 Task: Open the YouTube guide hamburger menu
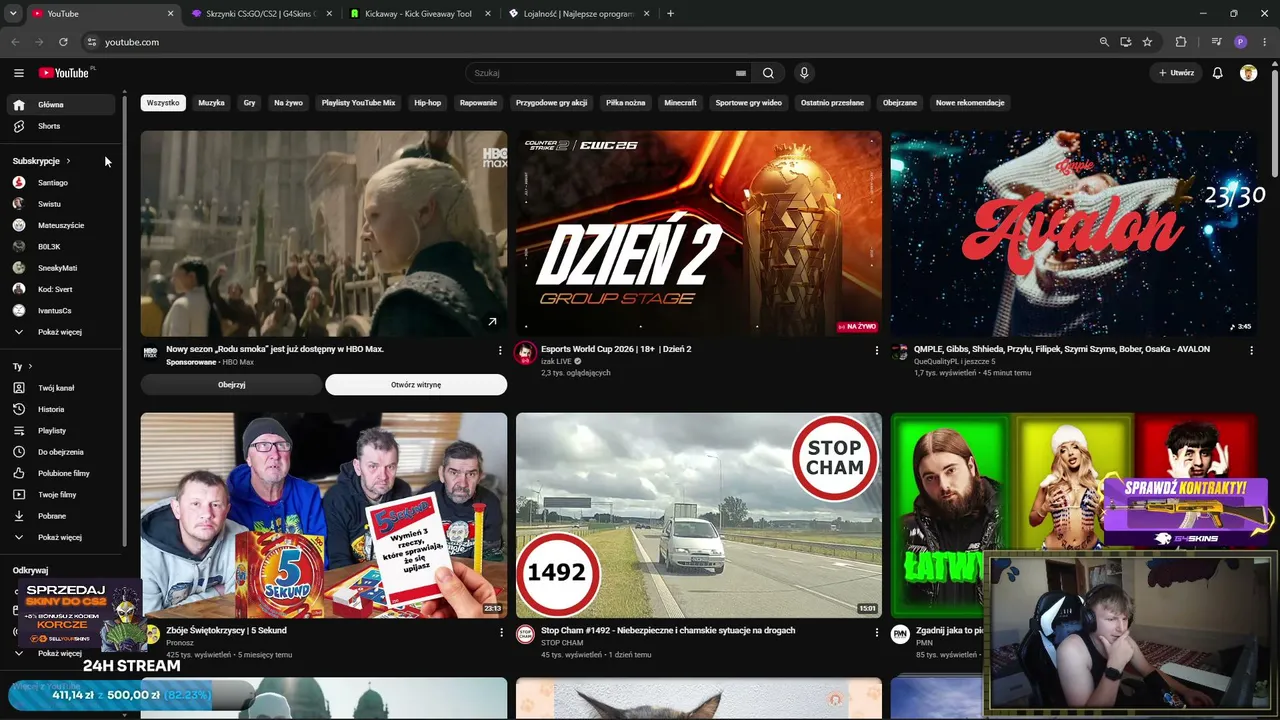19,73
